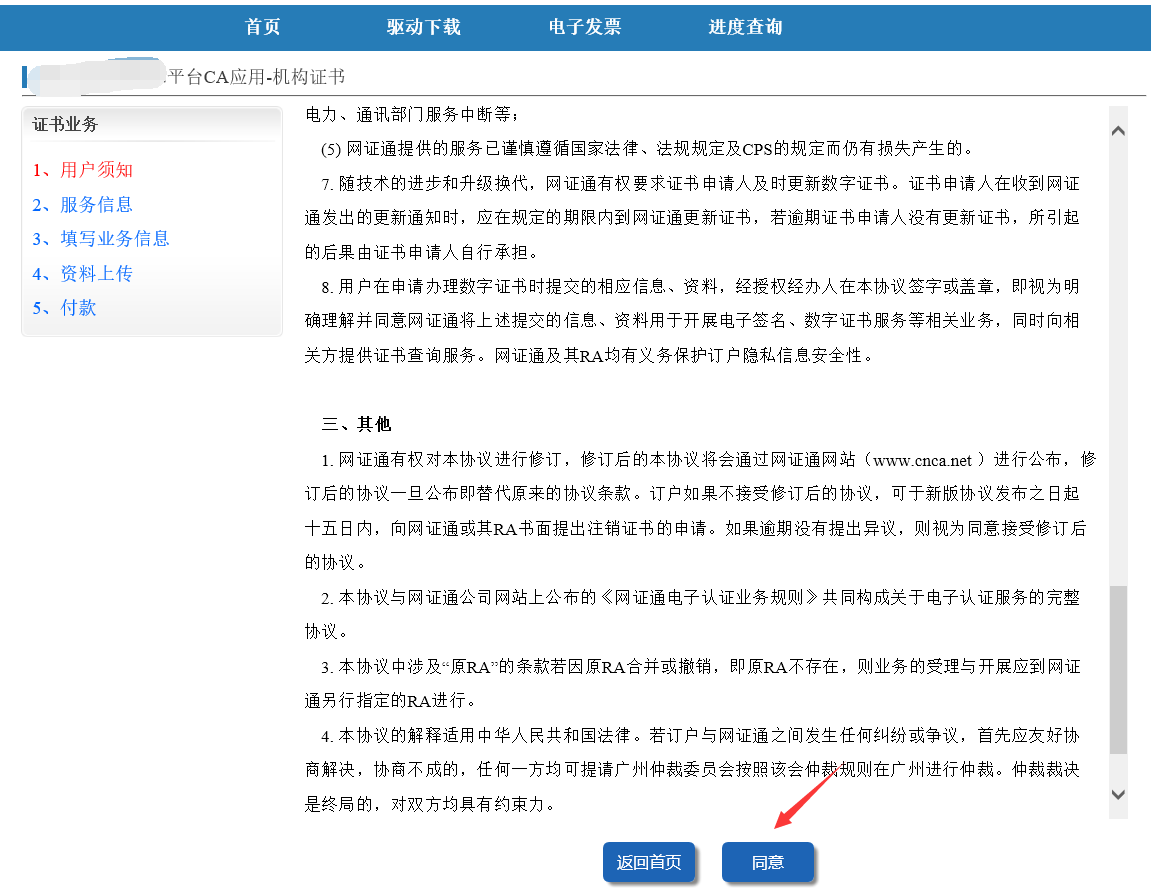The height and width of the screenshot is (895, 1151).
Task: Click the 三、其他 section heading
Action: (x=356, y=424)
